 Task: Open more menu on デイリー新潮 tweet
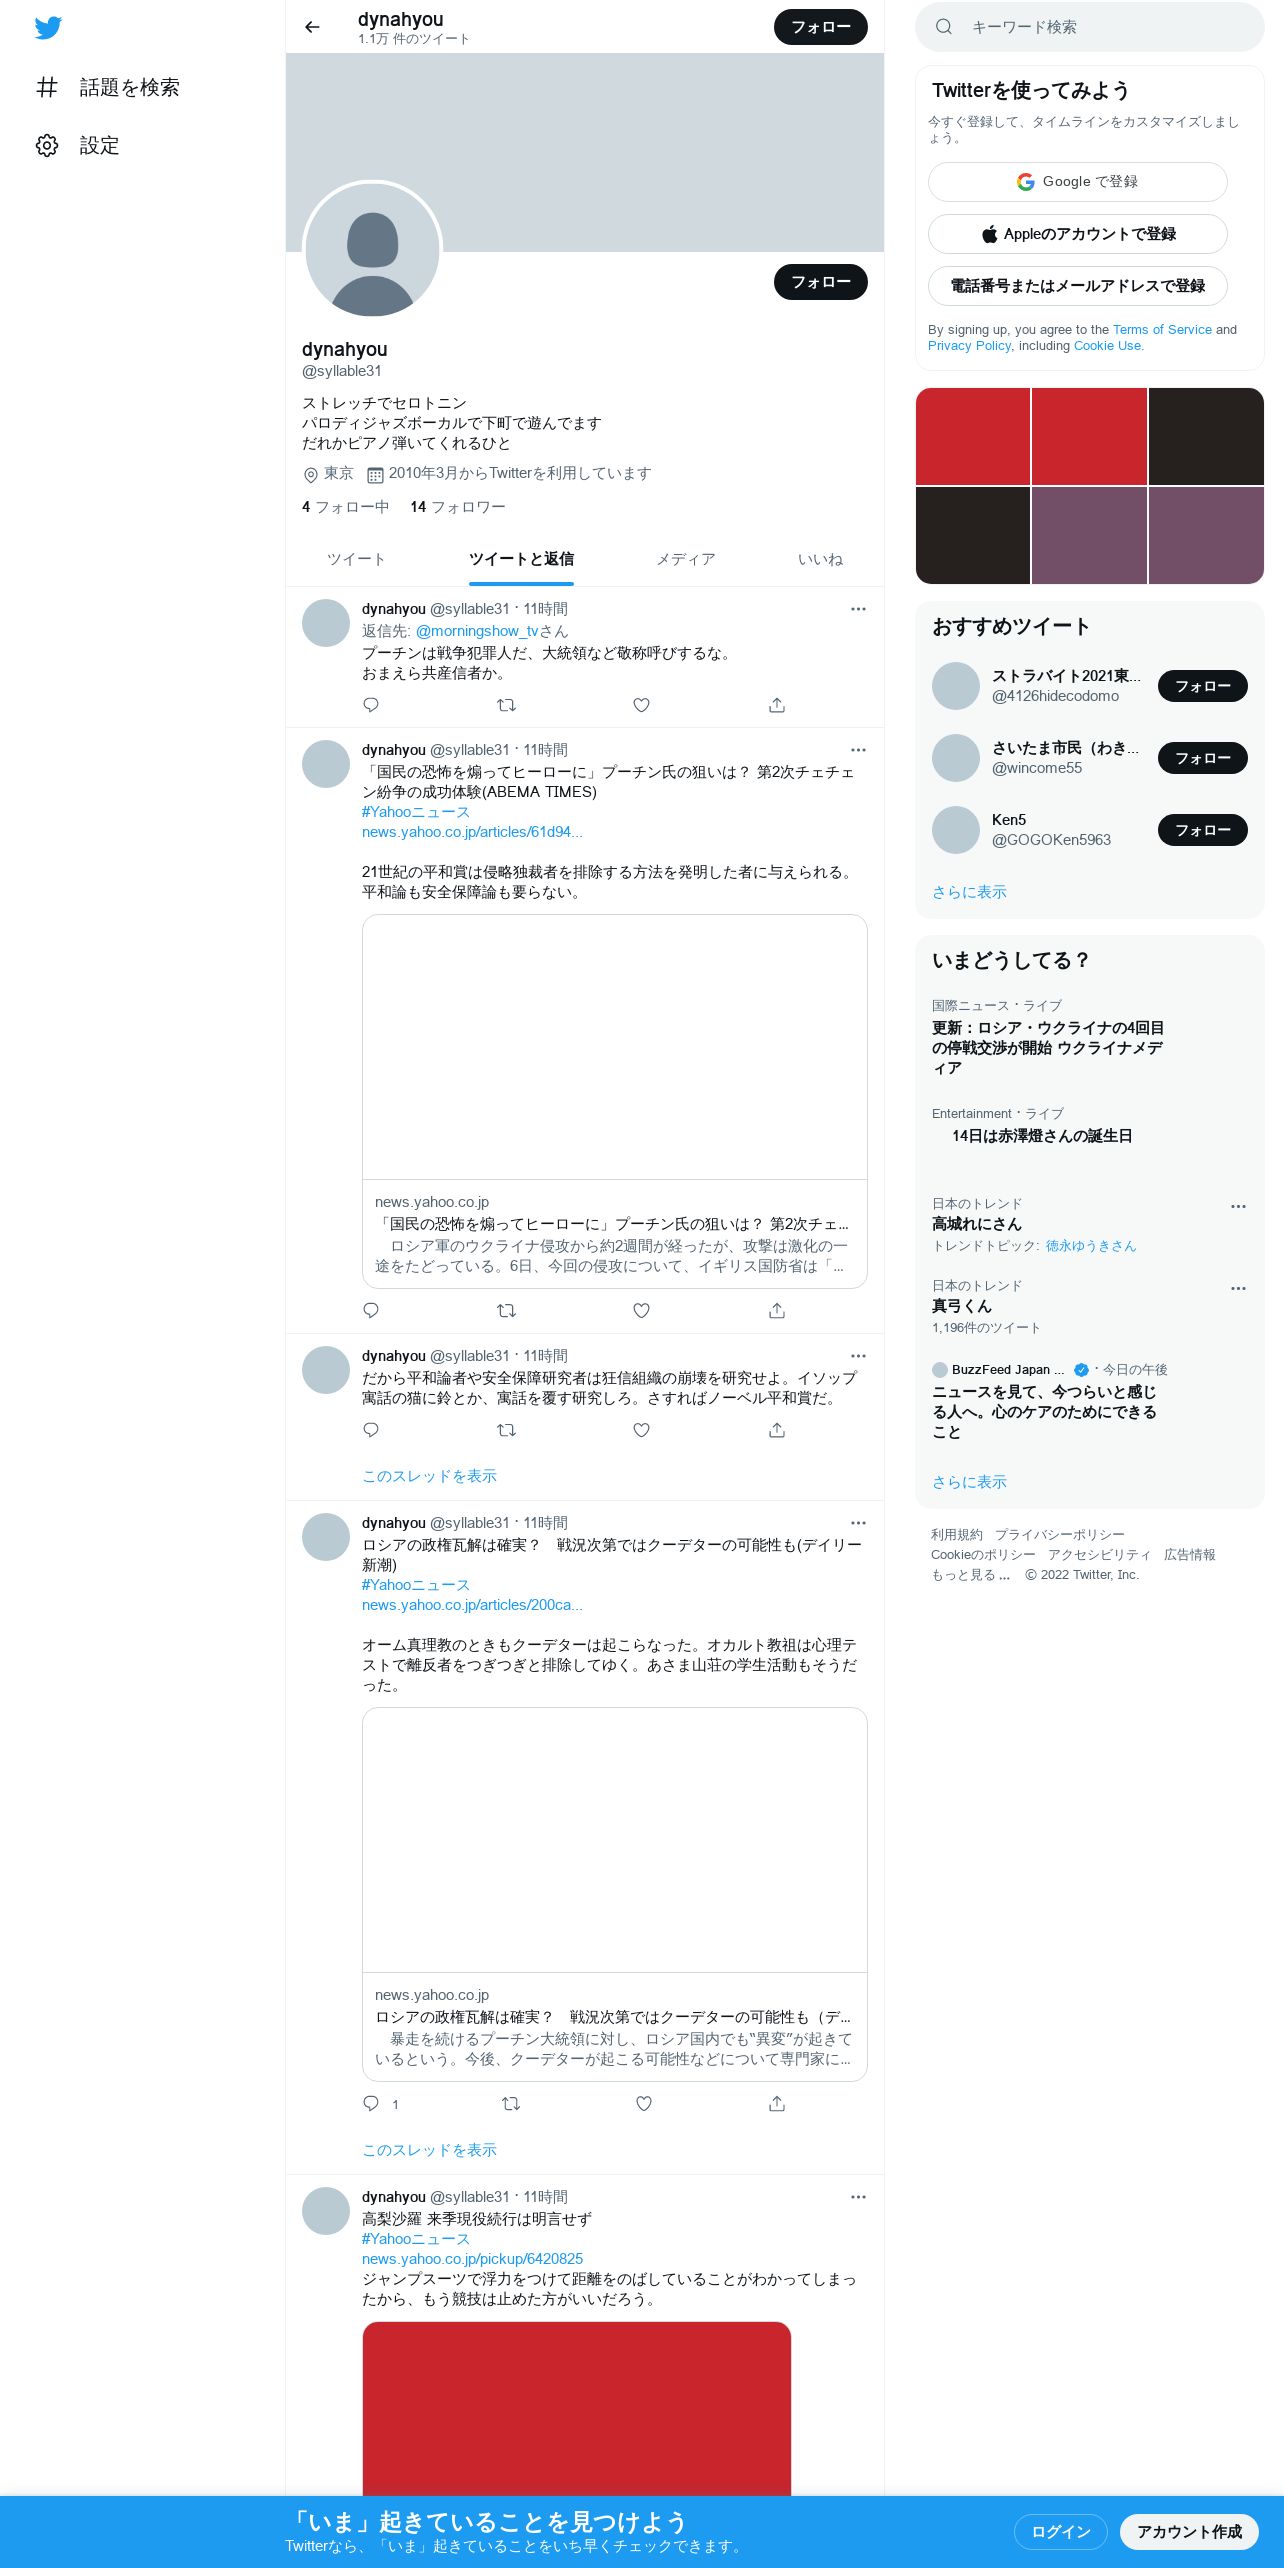point(858,1523)
